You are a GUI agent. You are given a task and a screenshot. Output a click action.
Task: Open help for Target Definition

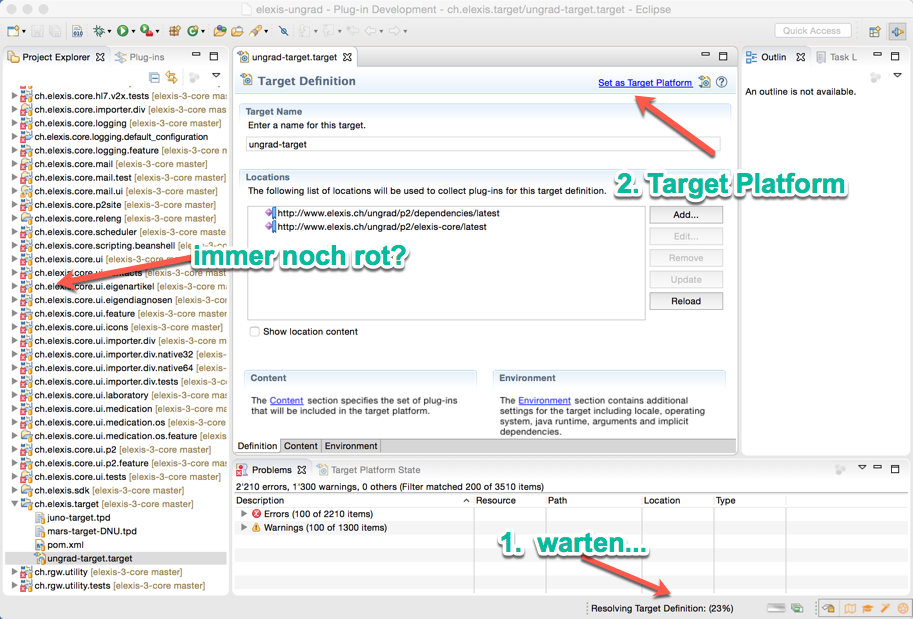pos(721,82)
